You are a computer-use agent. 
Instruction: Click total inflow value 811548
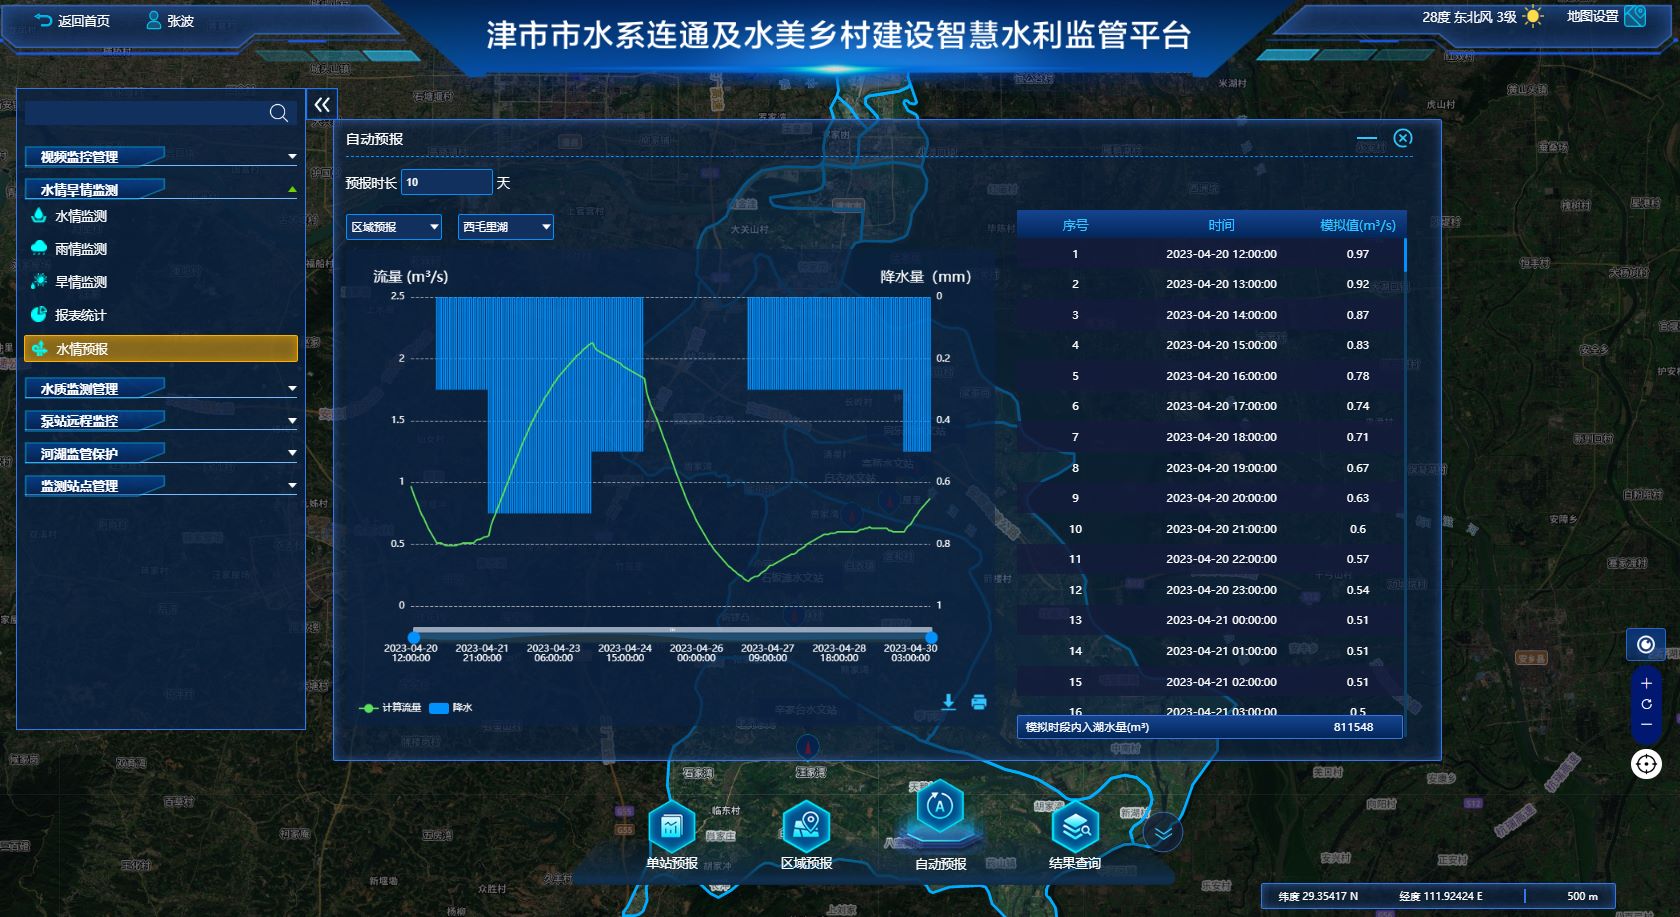point(1353,727)
